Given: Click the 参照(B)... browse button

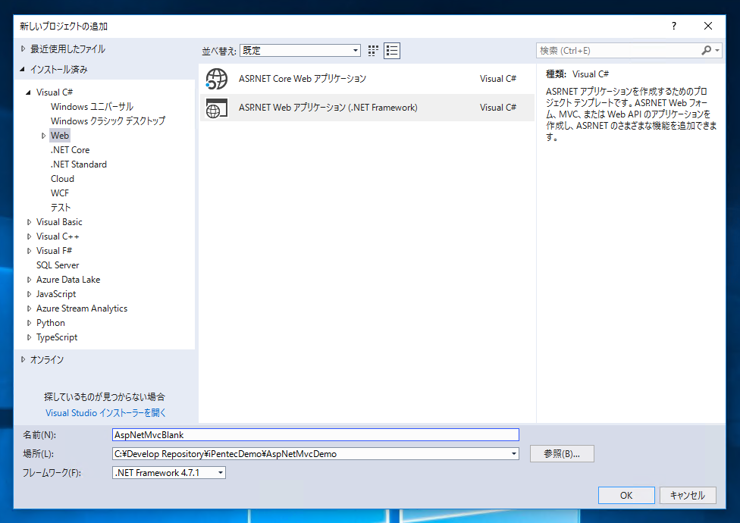Looking at the screenshot, I should (x=562, y=454).
